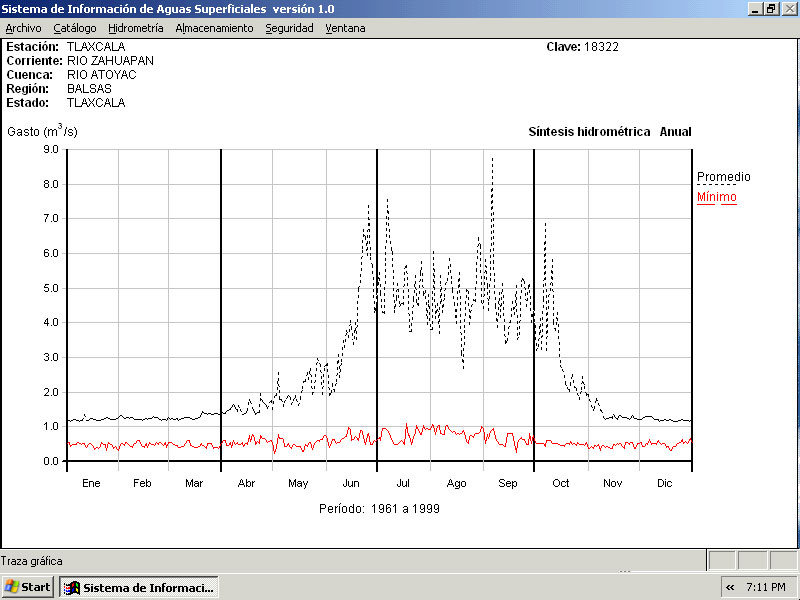Expand the Hidrometría menu
This screenshot has width=800, height=600.
(x=135, y=28)
